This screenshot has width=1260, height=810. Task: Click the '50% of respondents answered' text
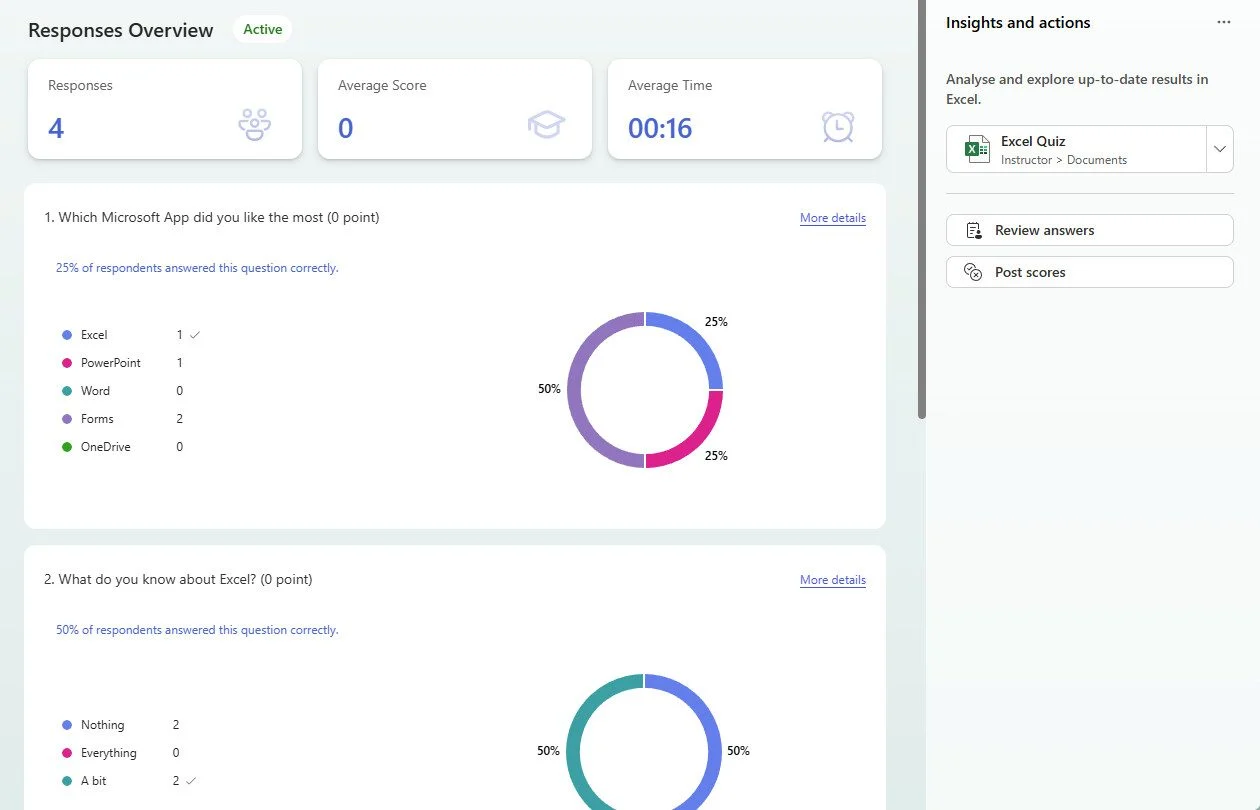[197, 630]
